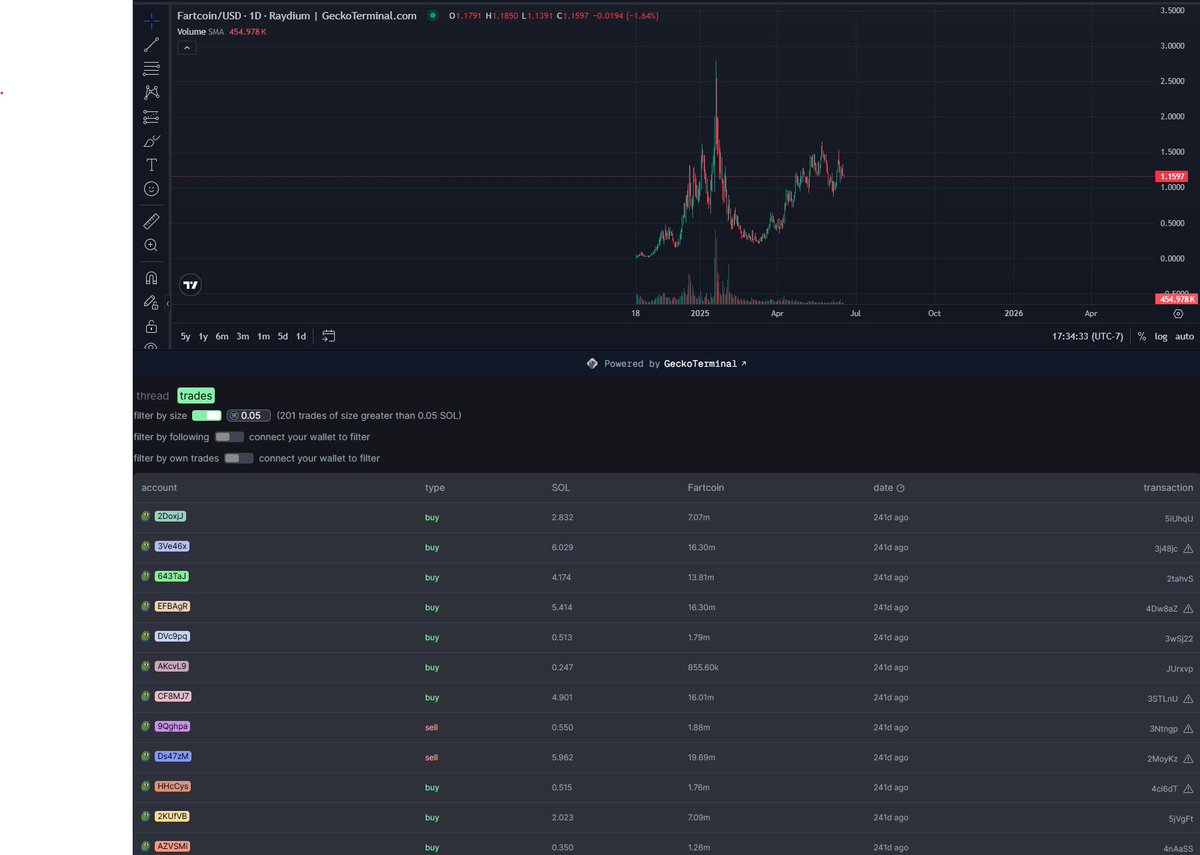Screen dimensions: 1200x855
Task: Set chart range to 5d
Action: pyautogui.click(x=283, y=336)
